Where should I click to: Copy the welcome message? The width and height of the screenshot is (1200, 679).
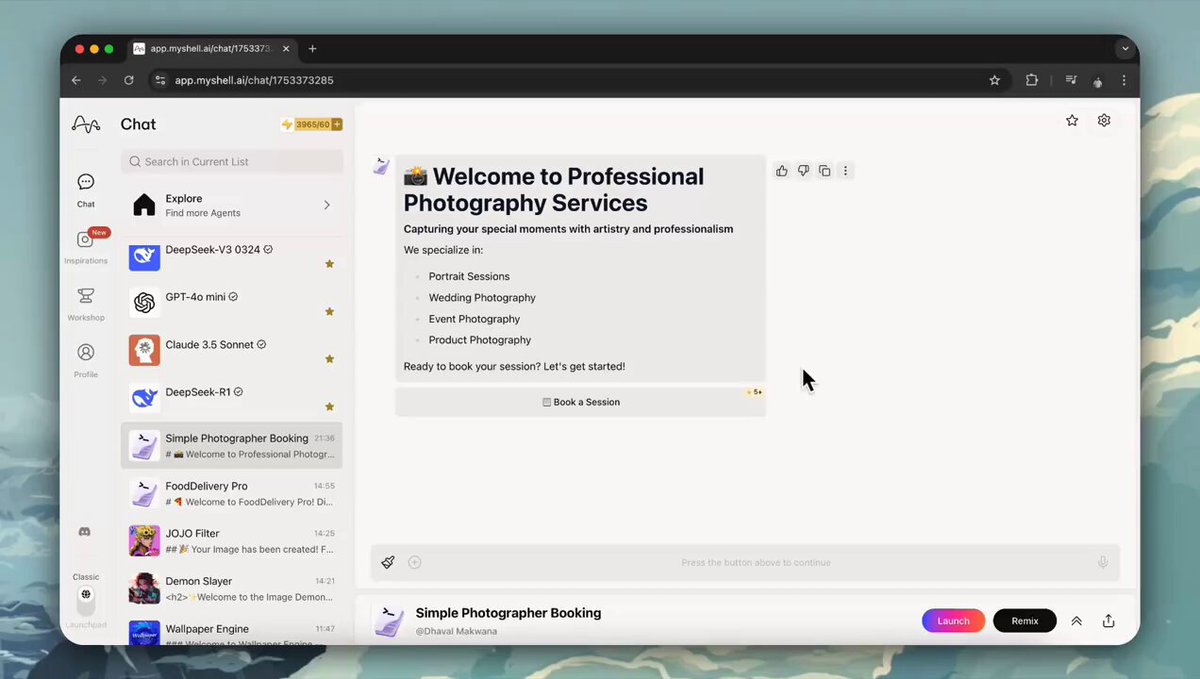824,171
